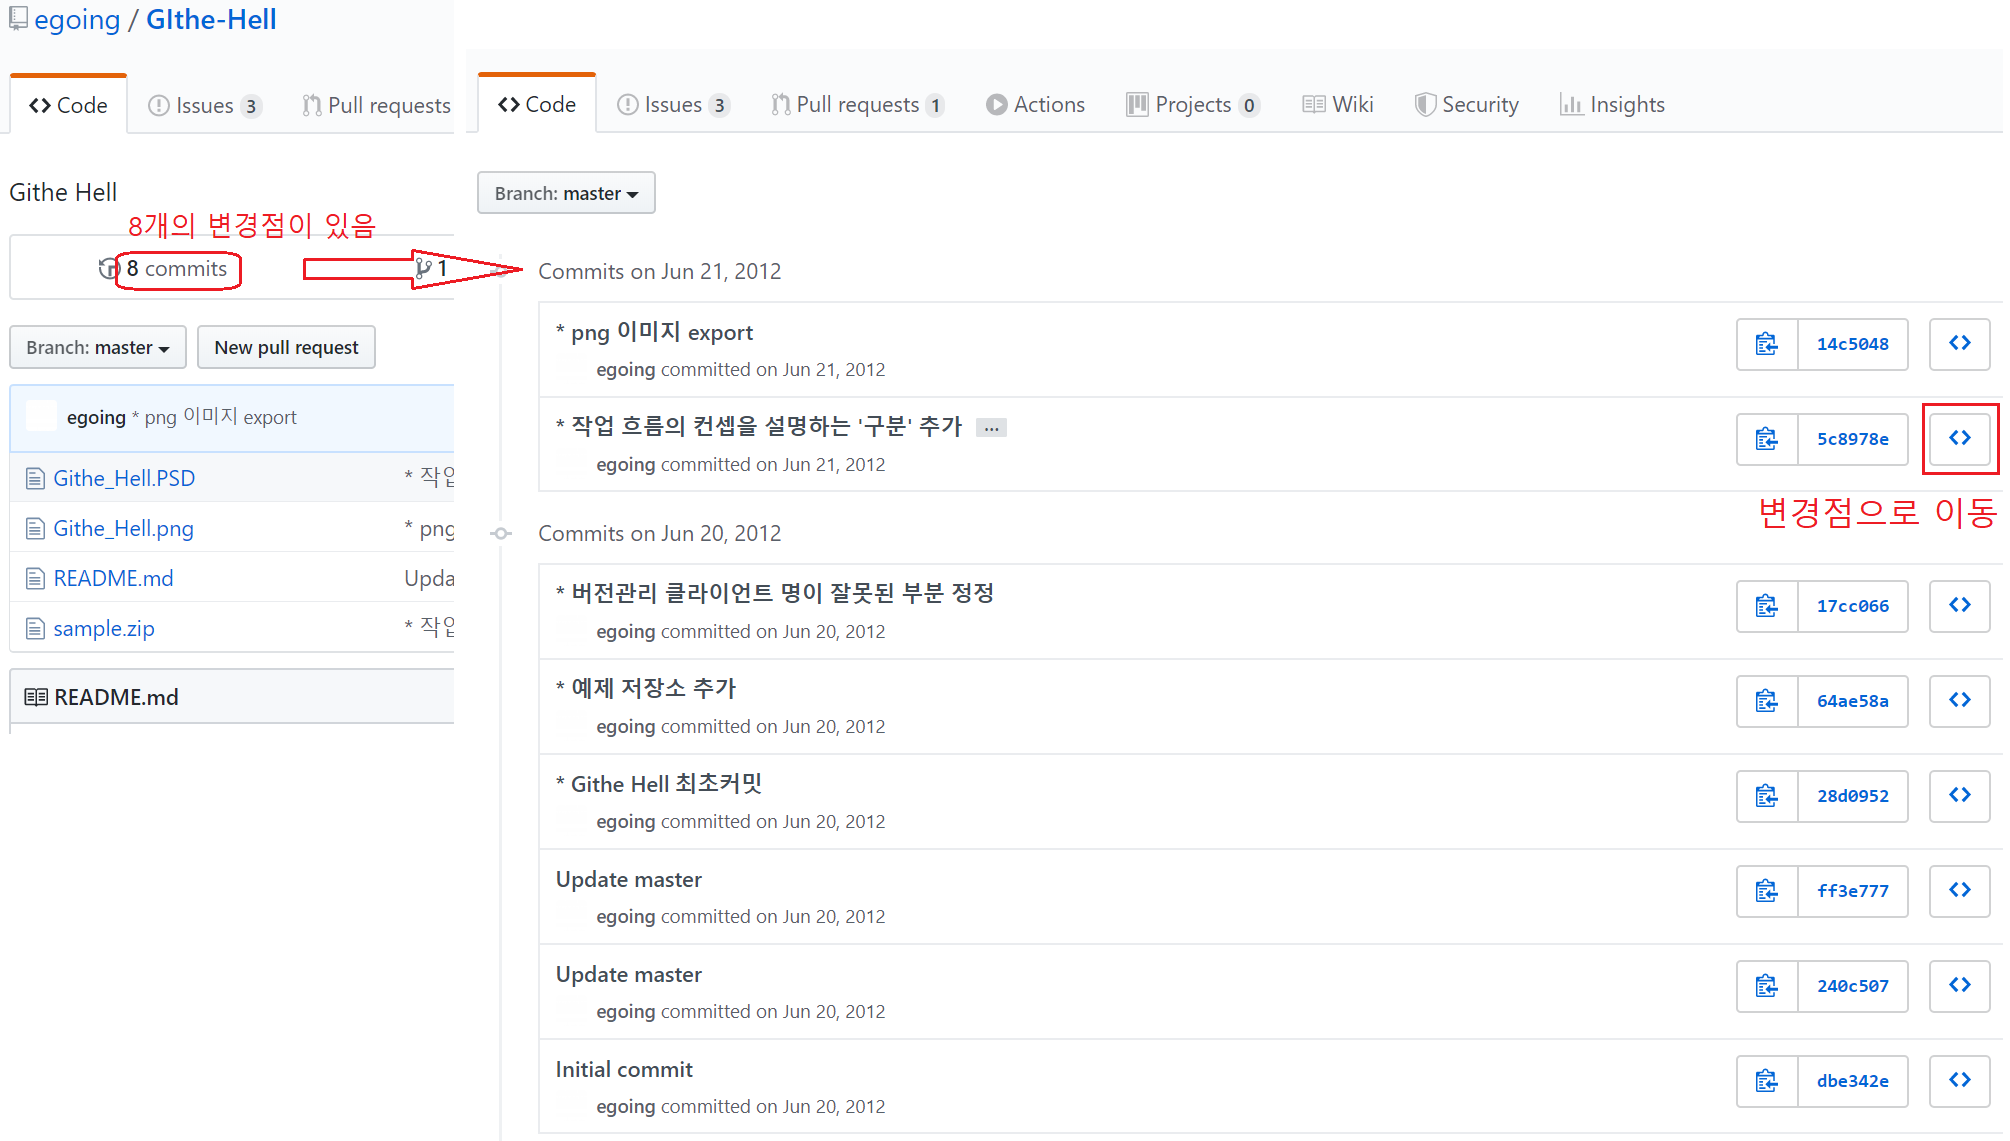Browse repository at commit 64ae58a
This screenshot has height=1141, width=2010.
[1959, 701]
